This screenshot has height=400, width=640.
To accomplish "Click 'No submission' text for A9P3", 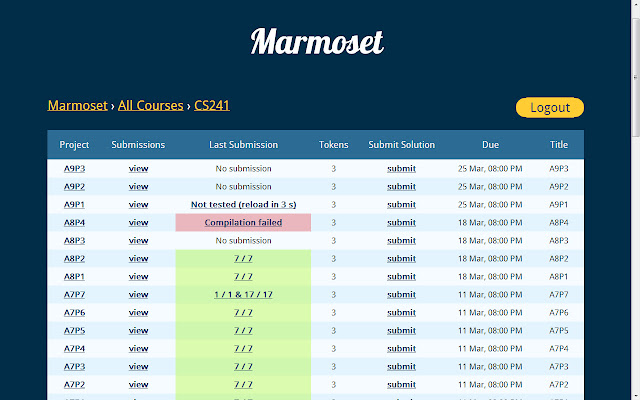I will 243,169.
